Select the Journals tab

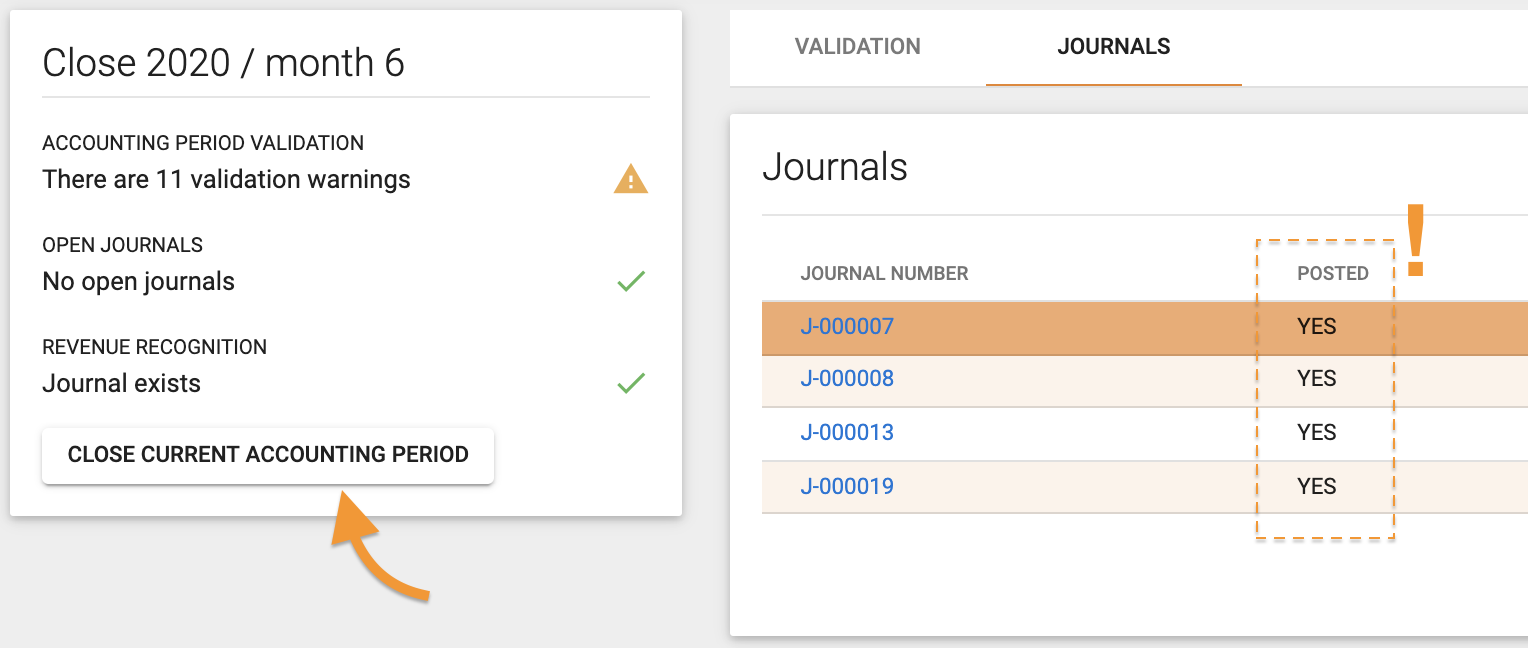[x=1114, y=47]
